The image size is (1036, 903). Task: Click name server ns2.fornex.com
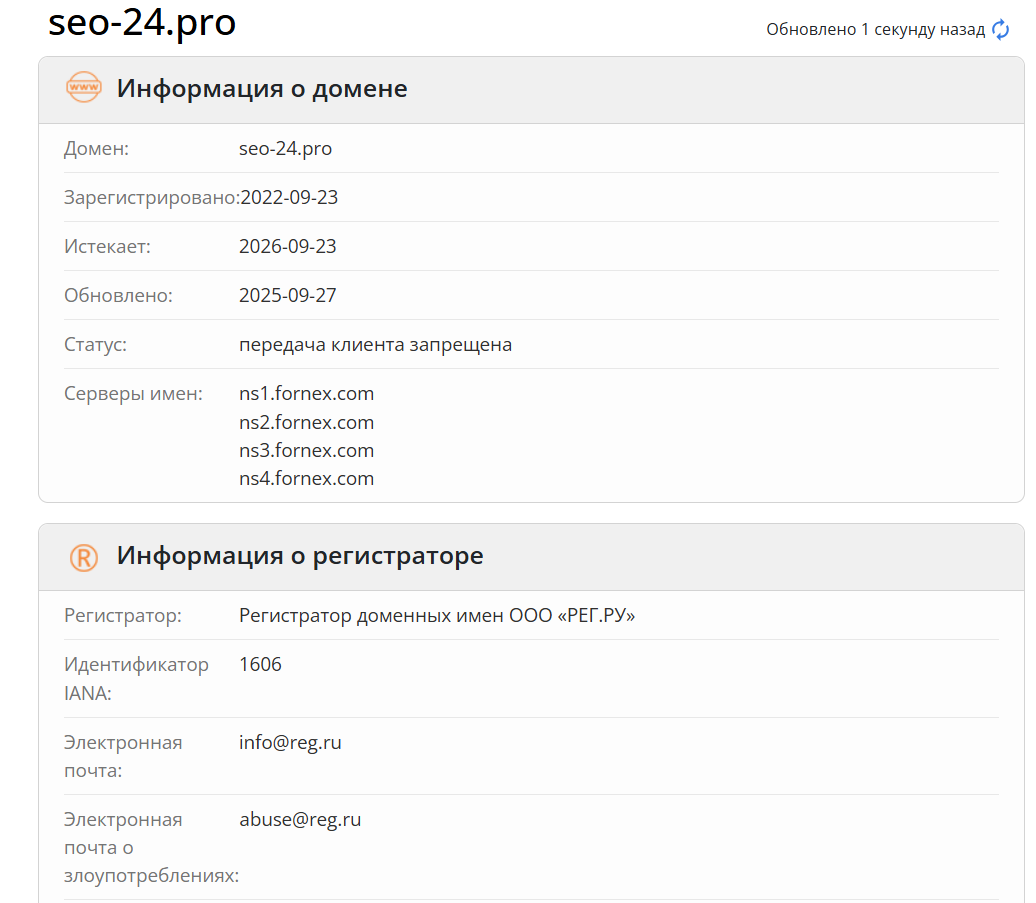click(x=306, y=422)
